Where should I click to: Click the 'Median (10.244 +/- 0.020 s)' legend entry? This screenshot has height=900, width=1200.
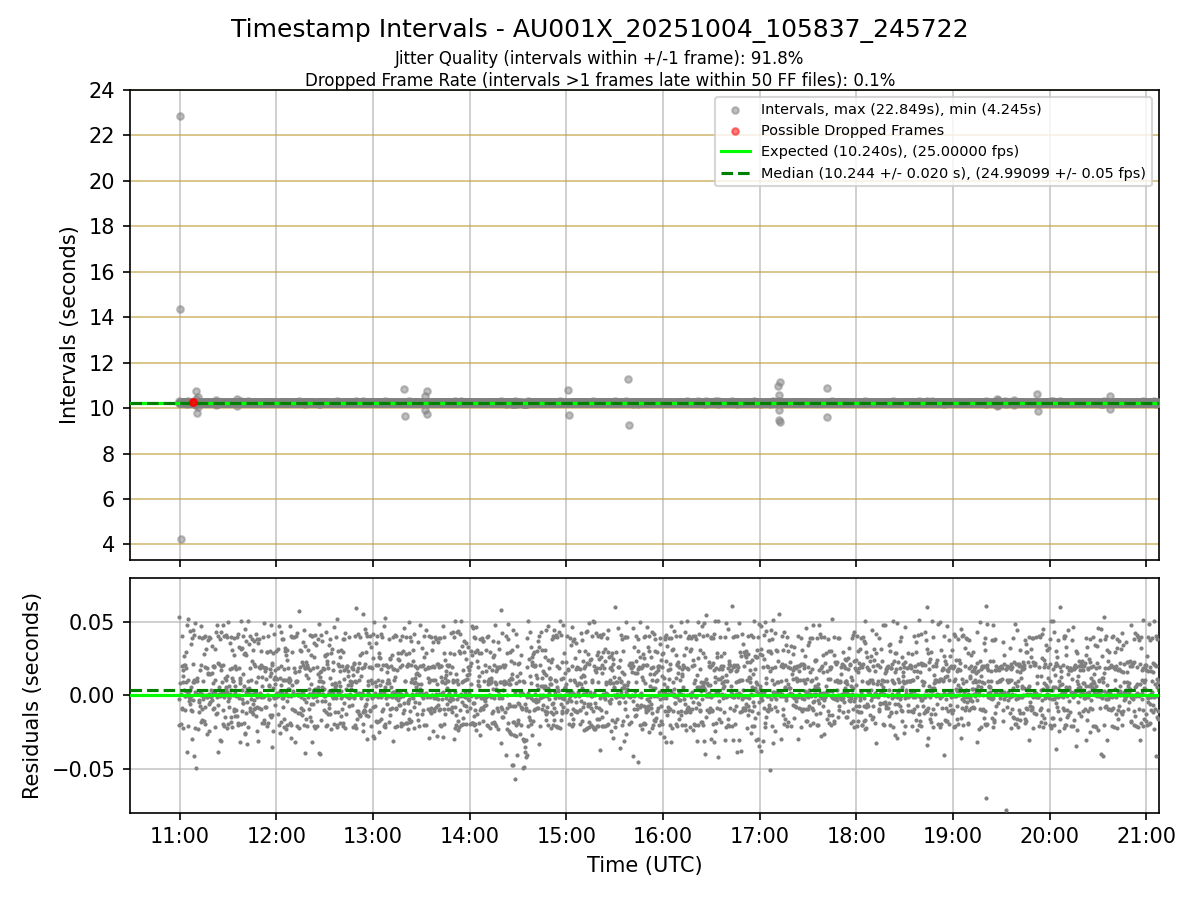coord(953,173)
